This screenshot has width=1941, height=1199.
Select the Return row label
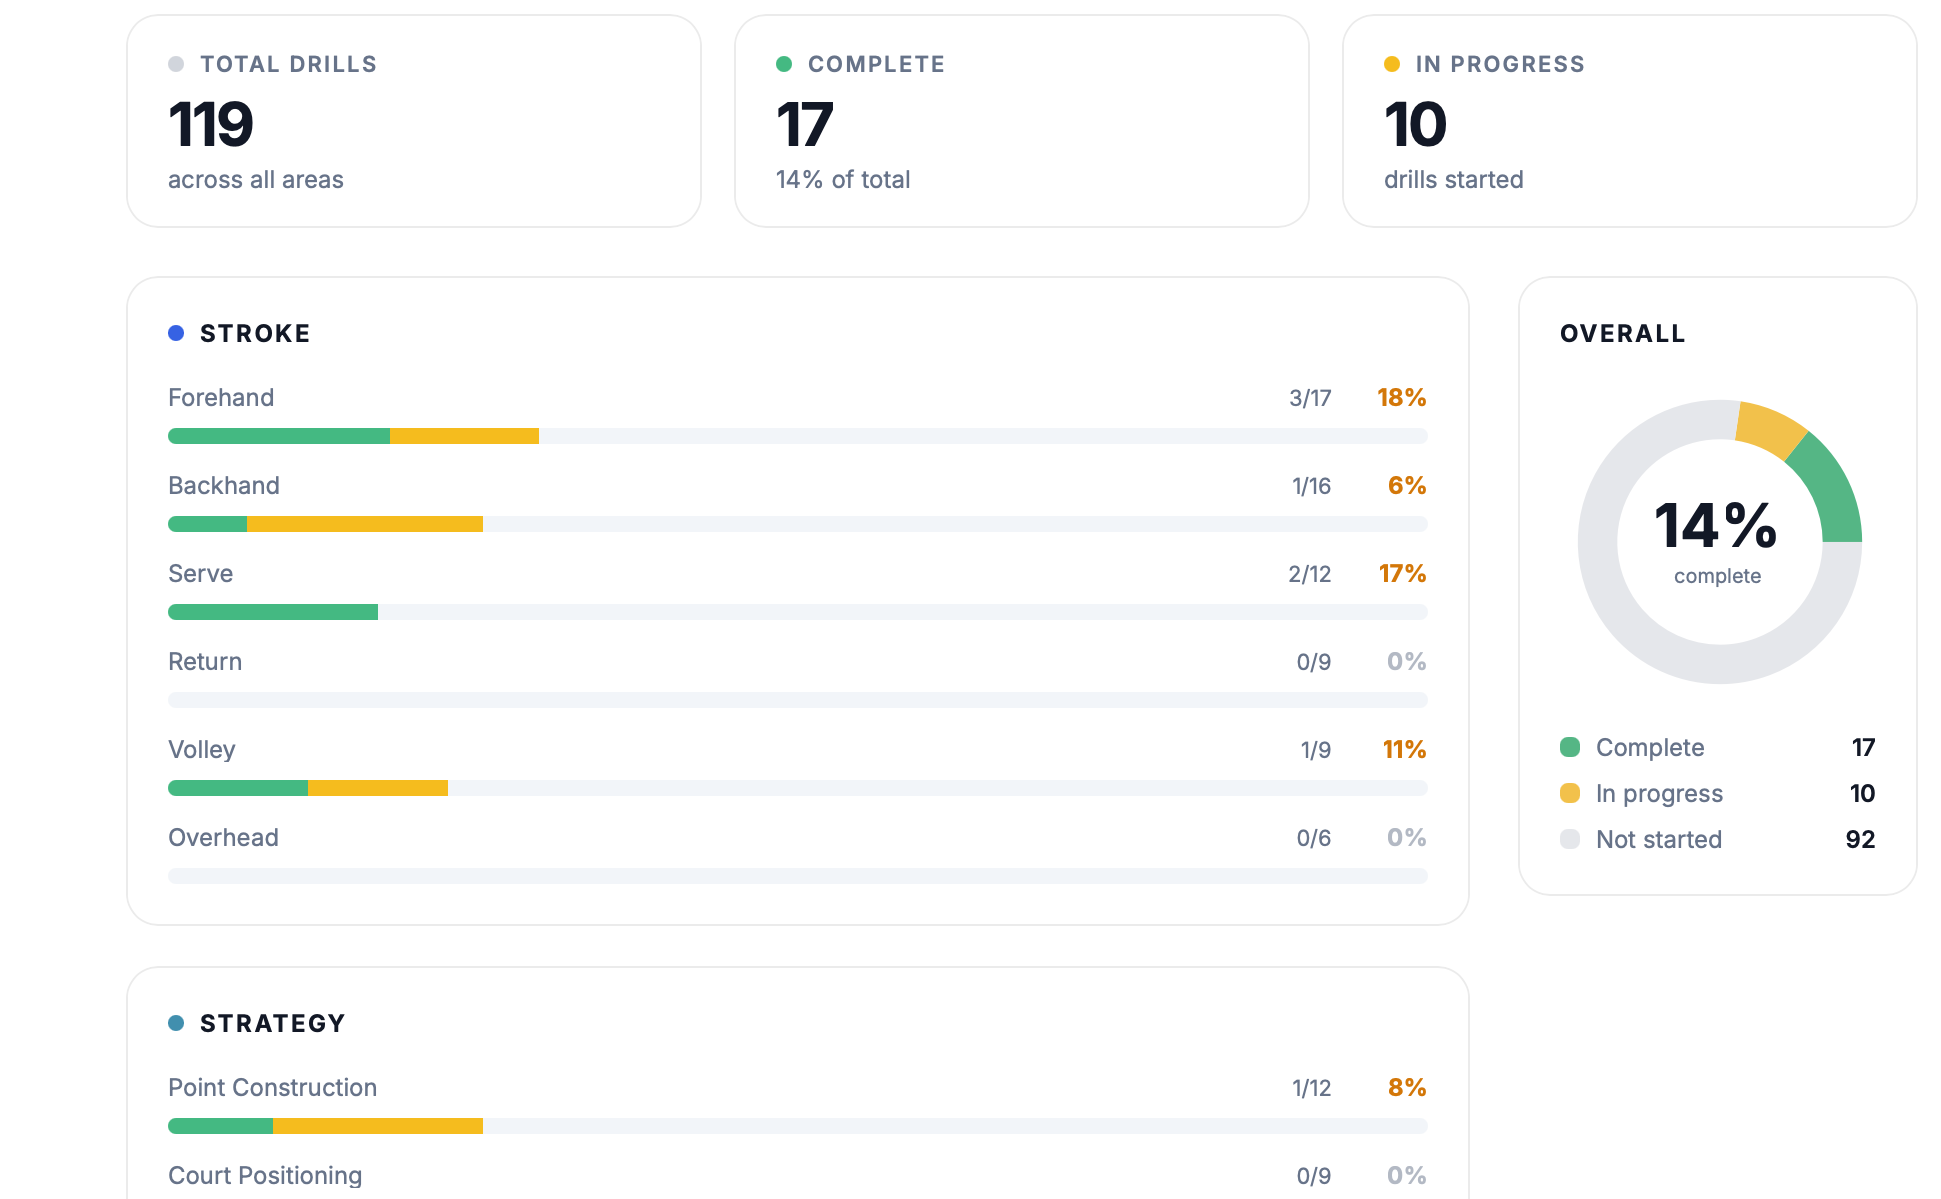[205, 662]
